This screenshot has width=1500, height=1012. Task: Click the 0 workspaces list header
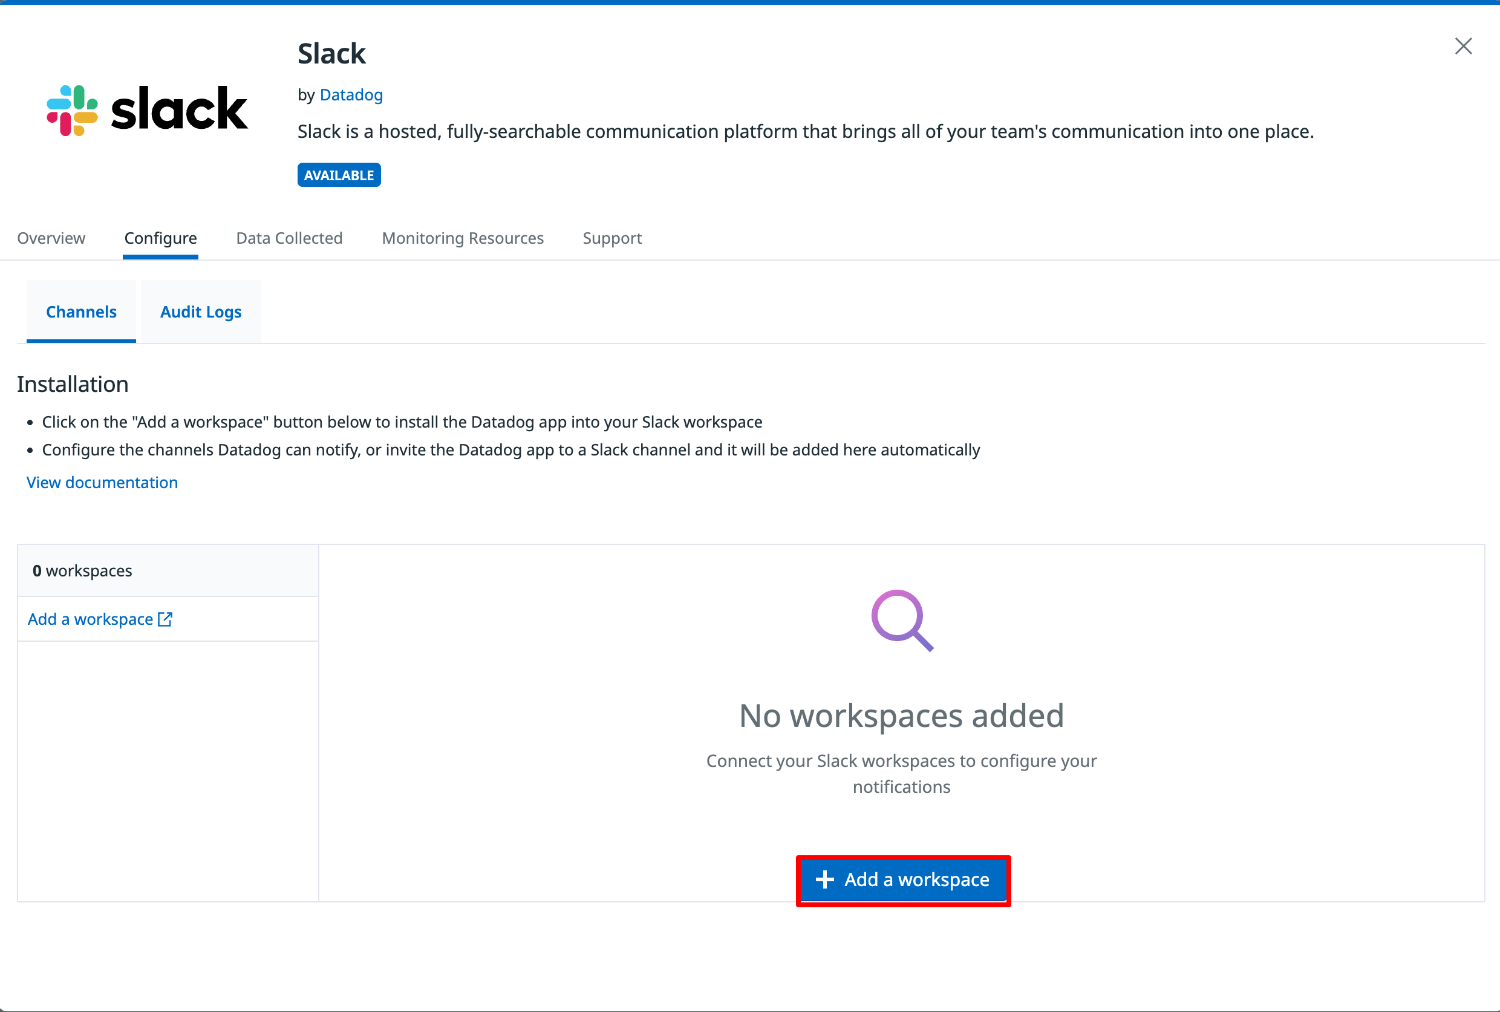(x=82, y=571)
